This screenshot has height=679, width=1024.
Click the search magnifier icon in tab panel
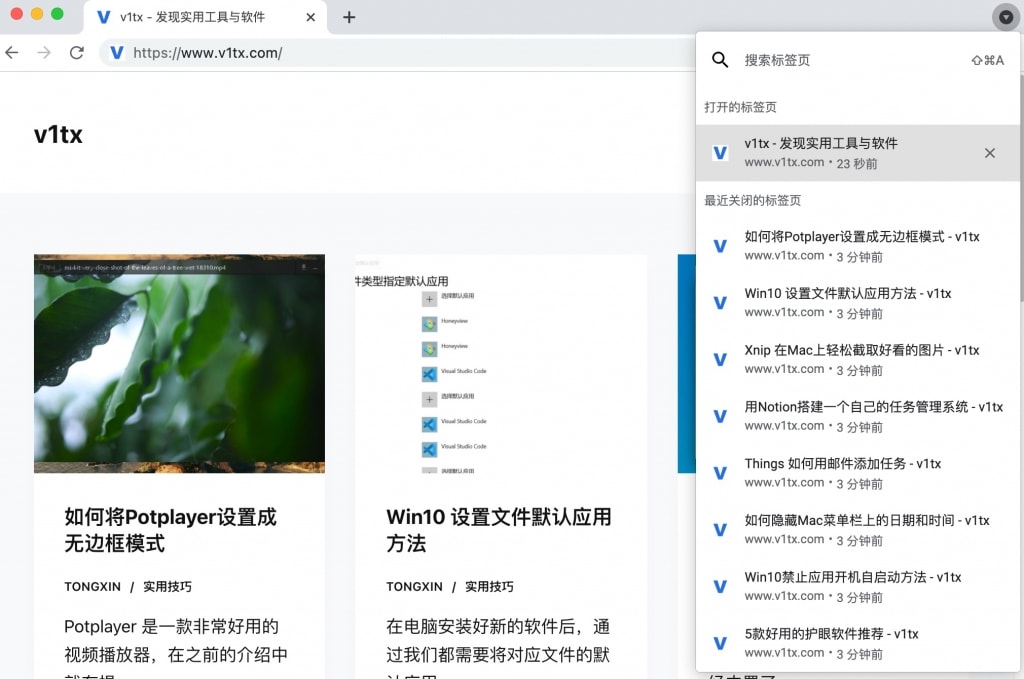point(720,60)
